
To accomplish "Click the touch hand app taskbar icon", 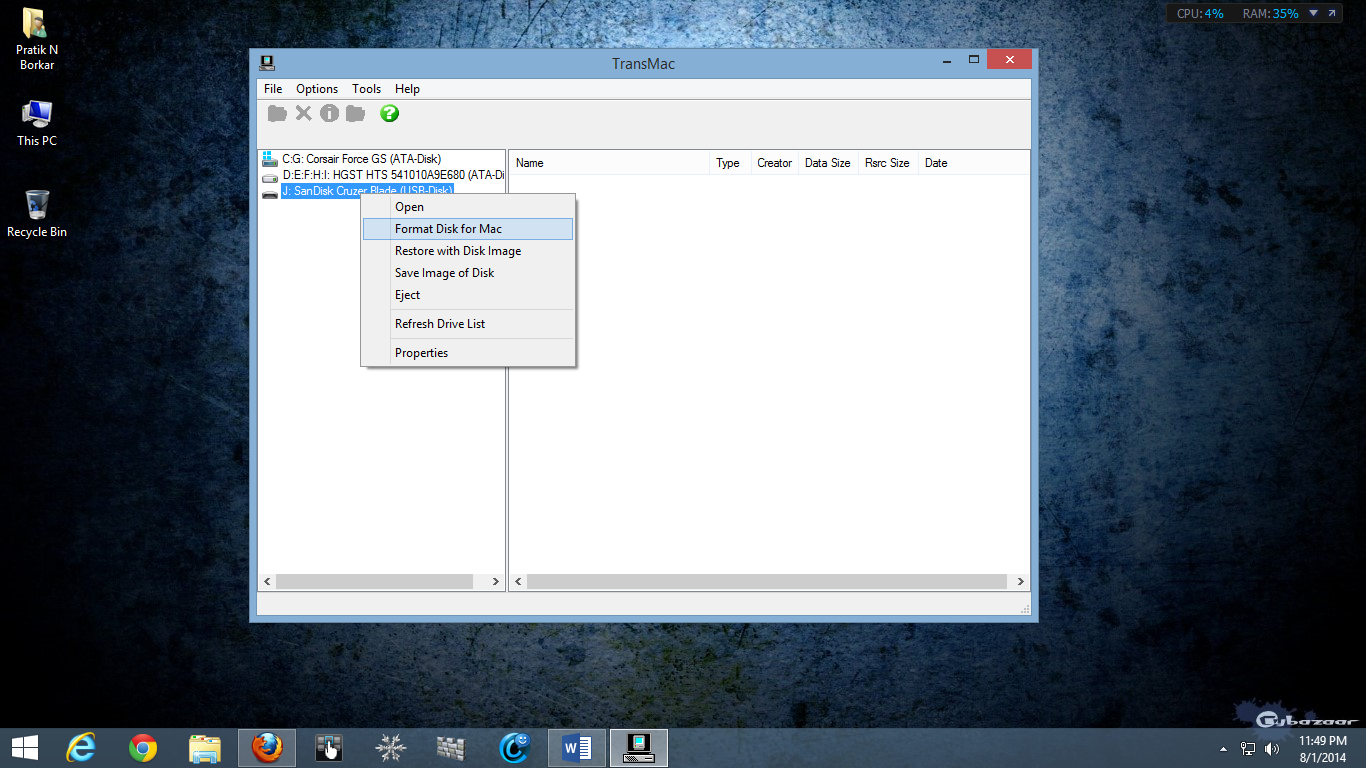I will 329,748.
